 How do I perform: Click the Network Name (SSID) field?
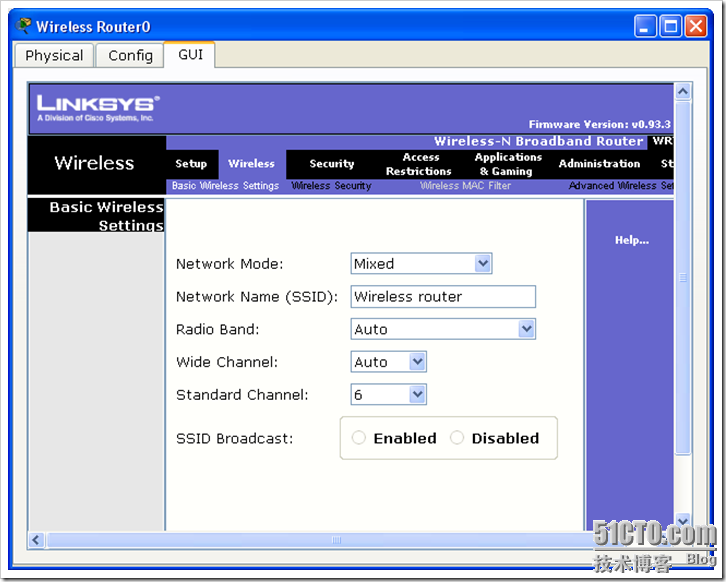click(x=443, y=296)
